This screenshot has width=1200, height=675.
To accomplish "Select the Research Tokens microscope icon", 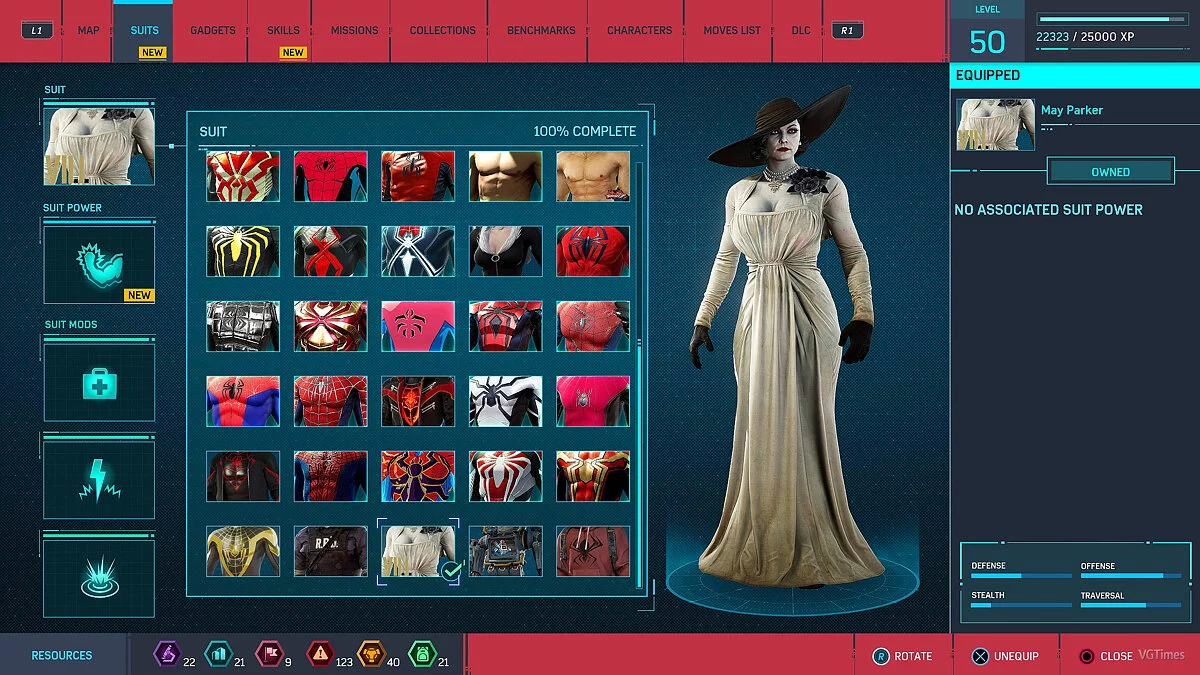I will 166,655.
